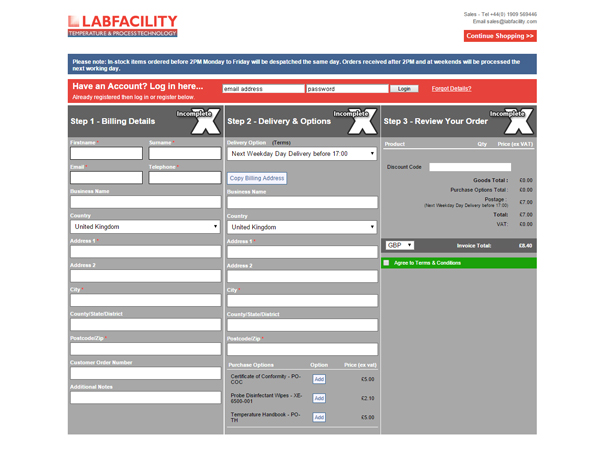Click the login email address field

coord(264,89)
